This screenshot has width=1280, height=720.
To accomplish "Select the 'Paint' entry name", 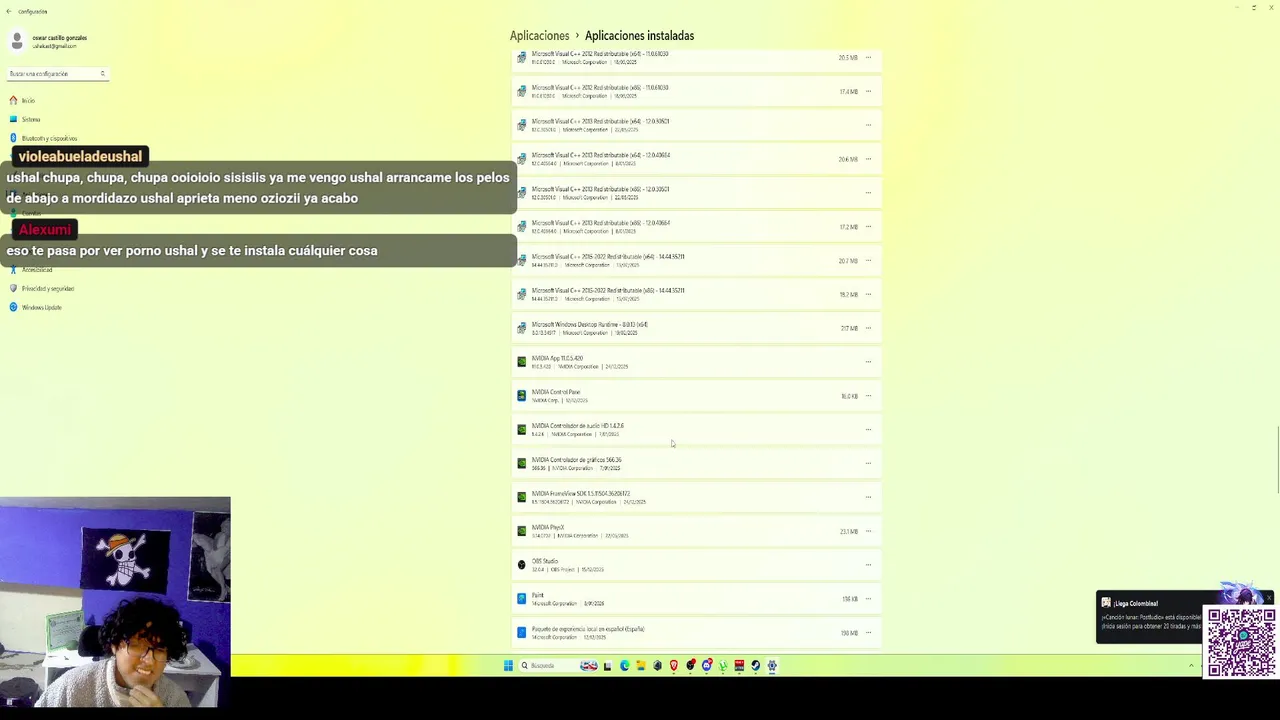I will click(x=538, y=595).
